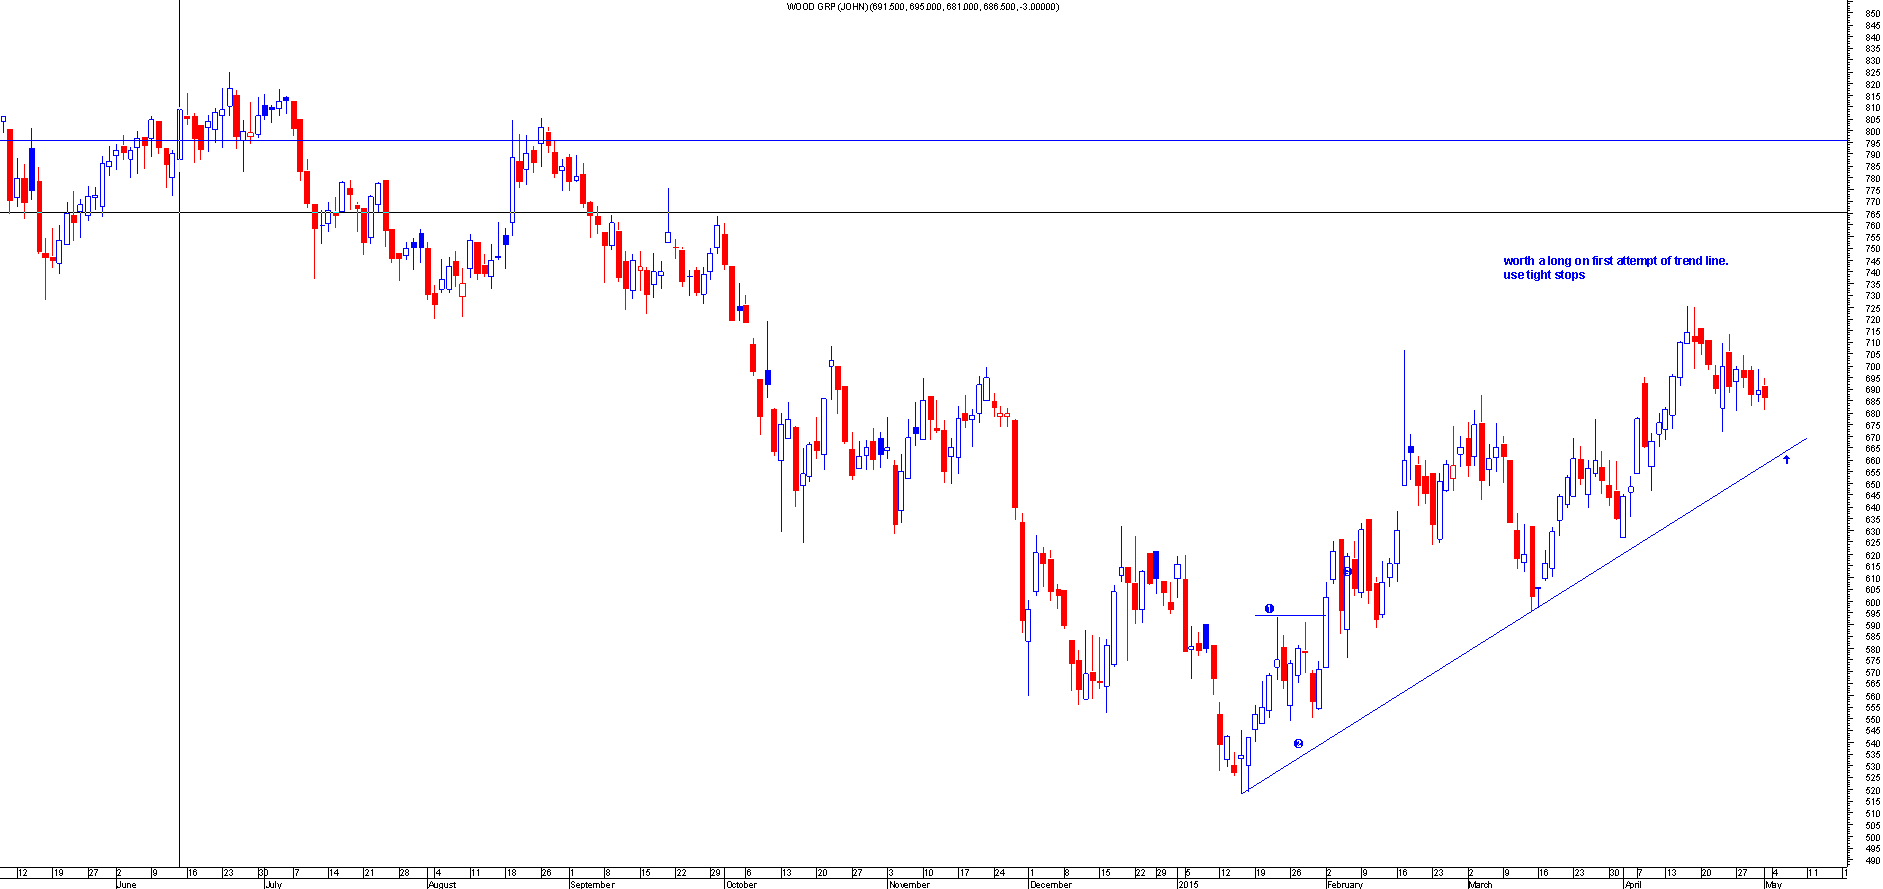Click the 'October' month label on time axis

[x=741, y=884]
